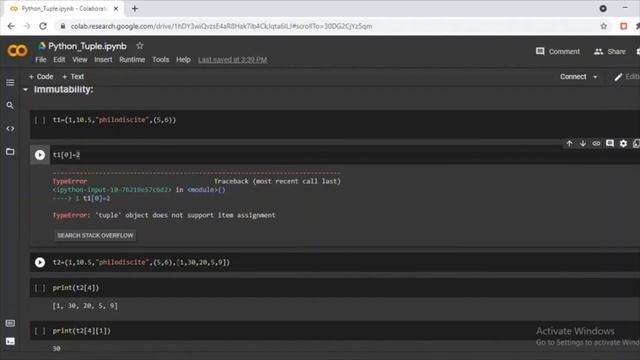Click the site padlock icon in address bar
Viewport: 640px width, 360px height.
[x=62, y=26]
